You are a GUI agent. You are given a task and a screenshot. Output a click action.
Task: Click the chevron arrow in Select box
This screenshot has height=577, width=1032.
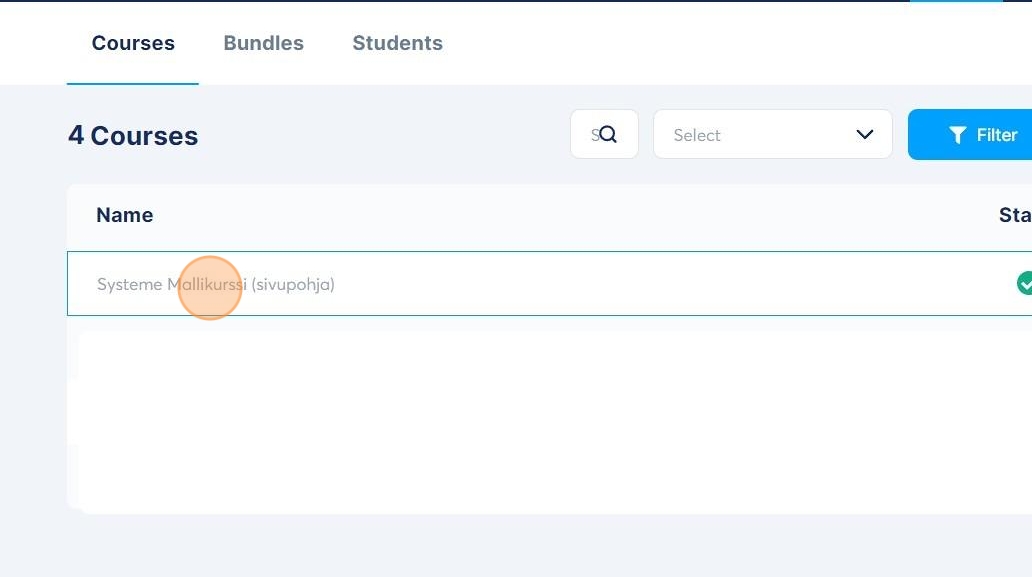click(865, 135)
